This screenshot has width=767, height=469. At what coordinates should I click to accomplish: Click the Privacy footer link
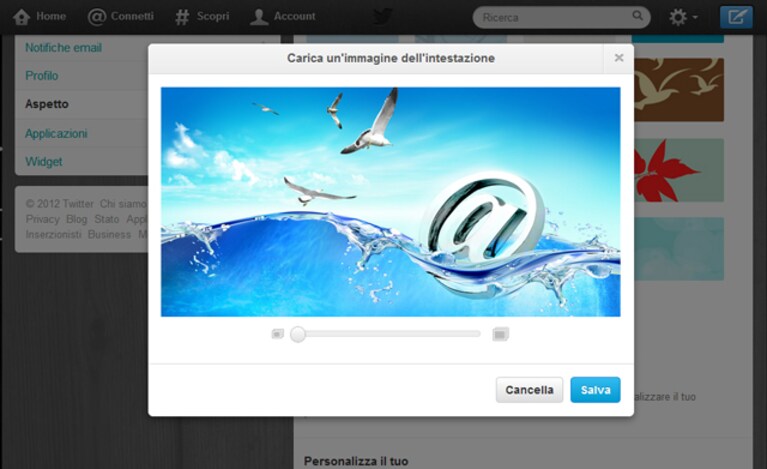point(43,219)
